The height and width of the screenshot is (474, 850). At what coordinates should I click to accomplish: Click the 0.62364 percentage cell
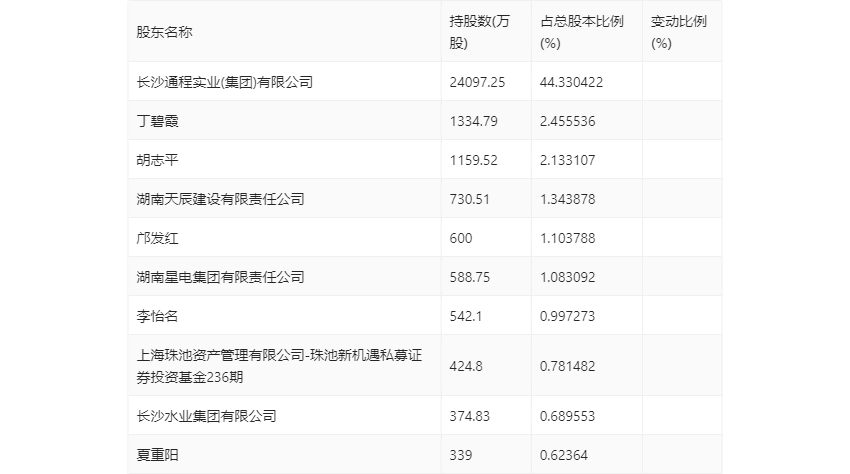[564, 455]
